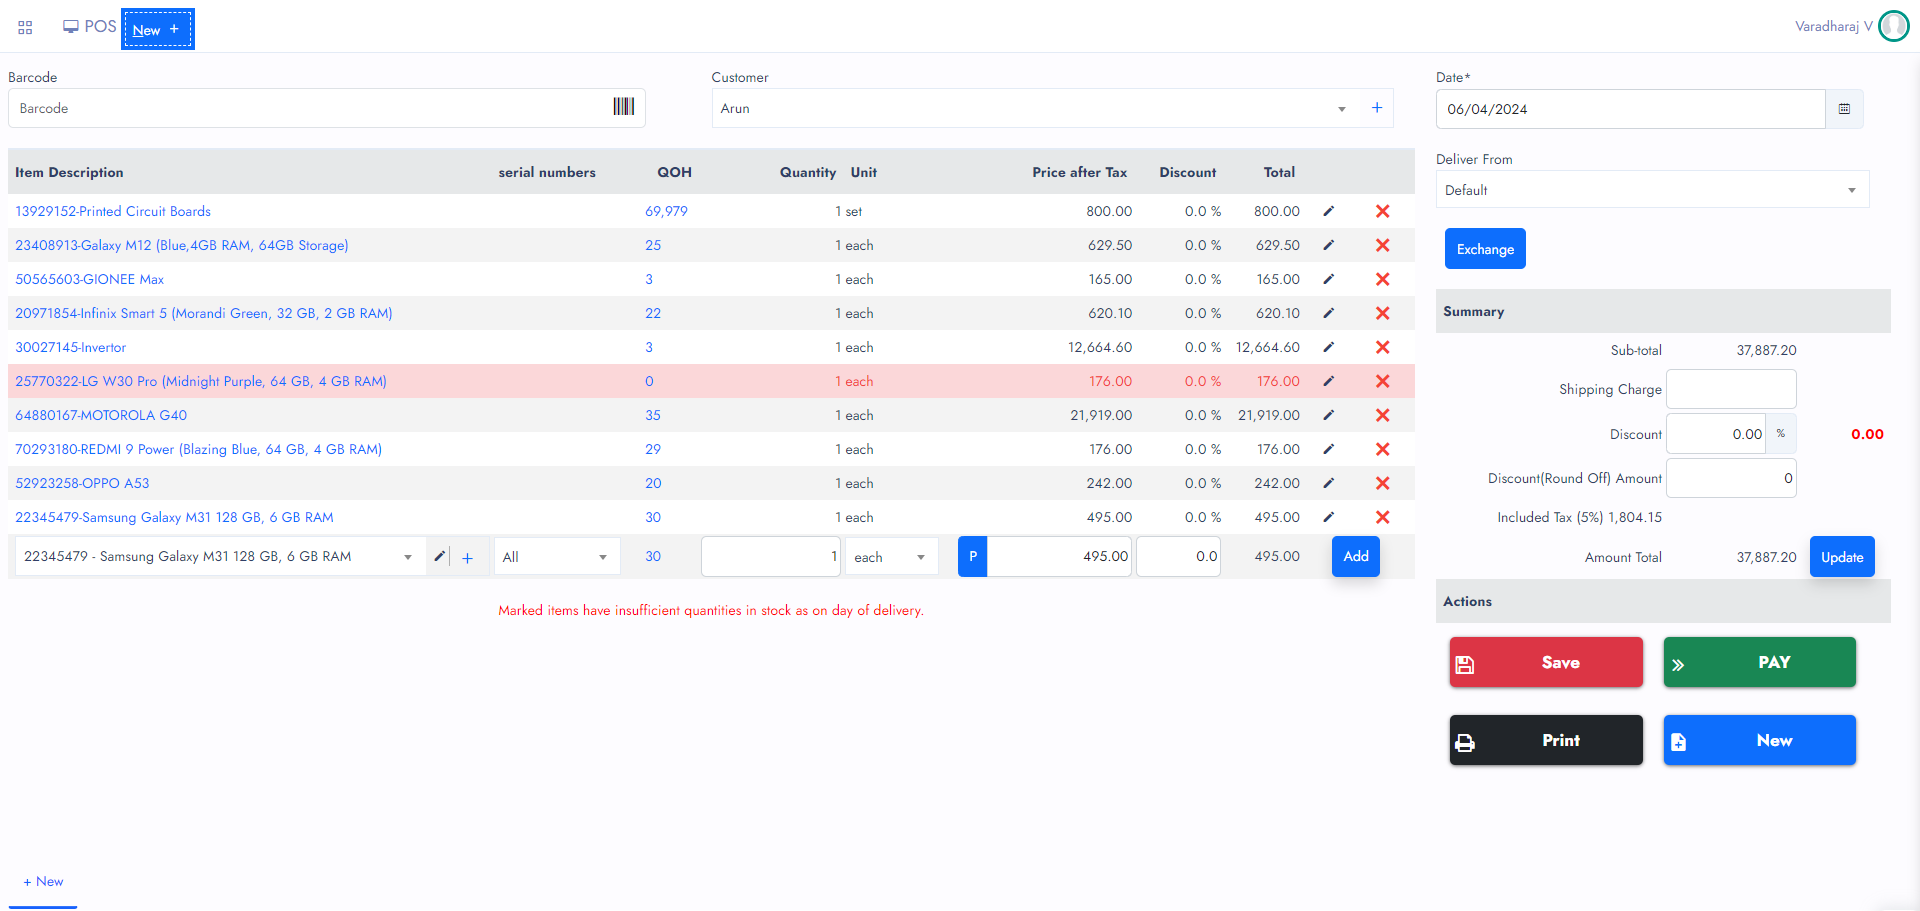Edit the OPPO A53 row

(x=1329, y=483)
